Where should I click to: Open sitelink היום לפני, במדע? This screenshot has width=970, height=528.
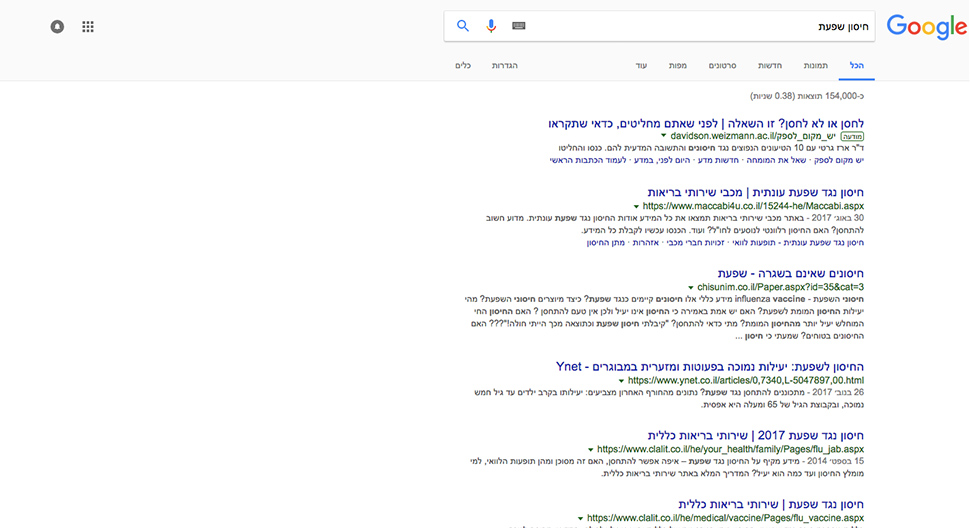[x=662, y=160]
